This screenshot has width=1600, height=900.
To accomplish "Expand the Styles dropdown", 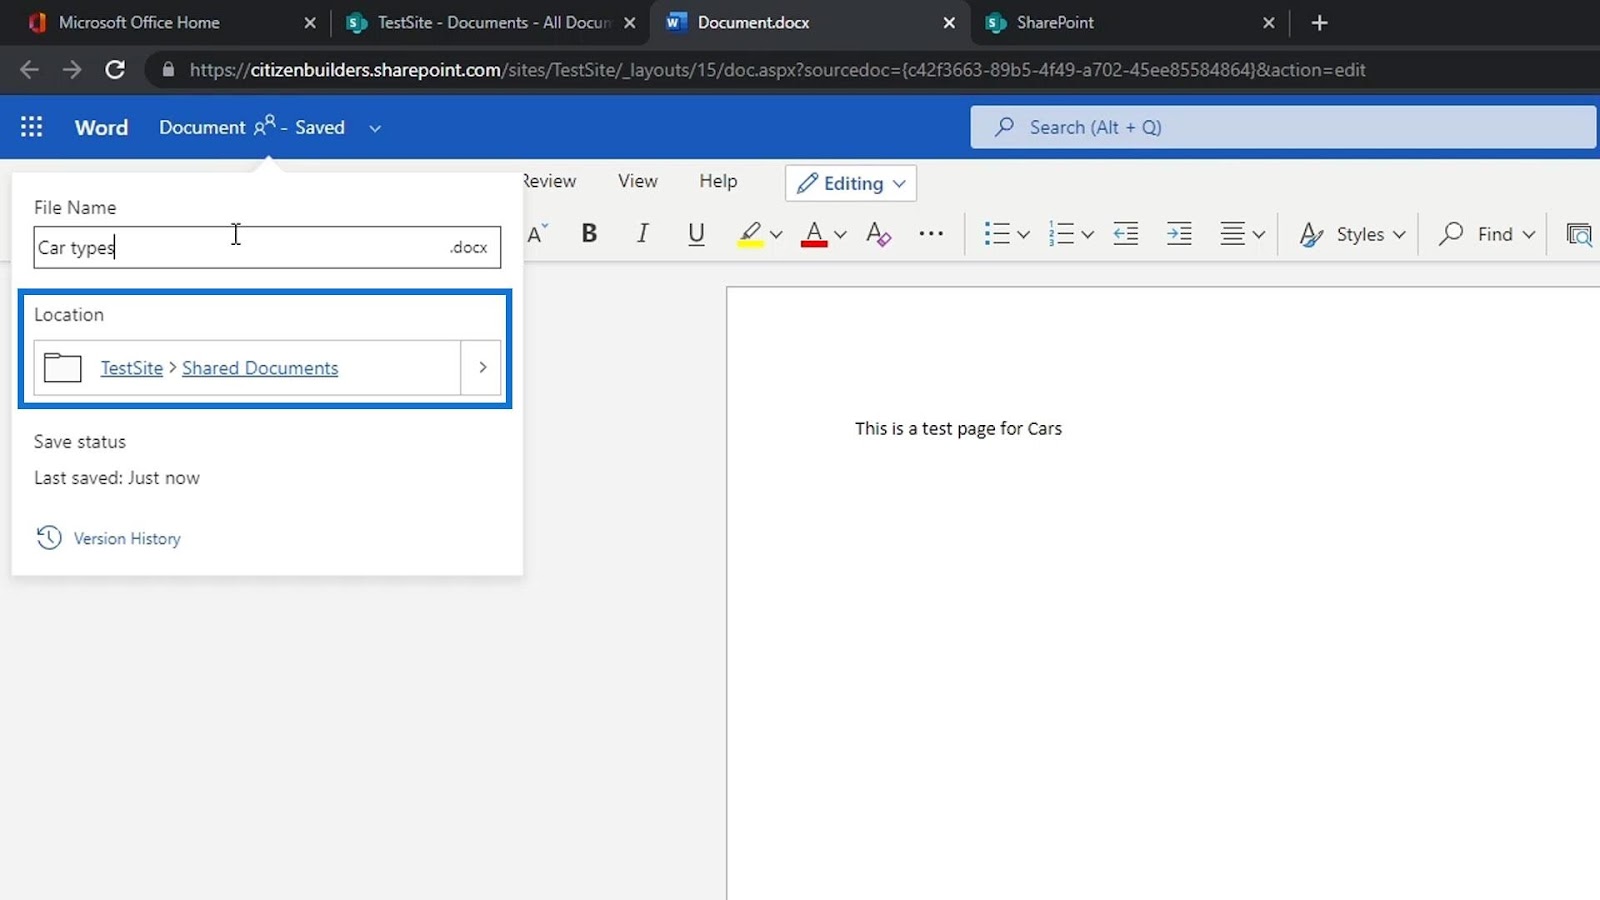I will tap(1398, 235).
